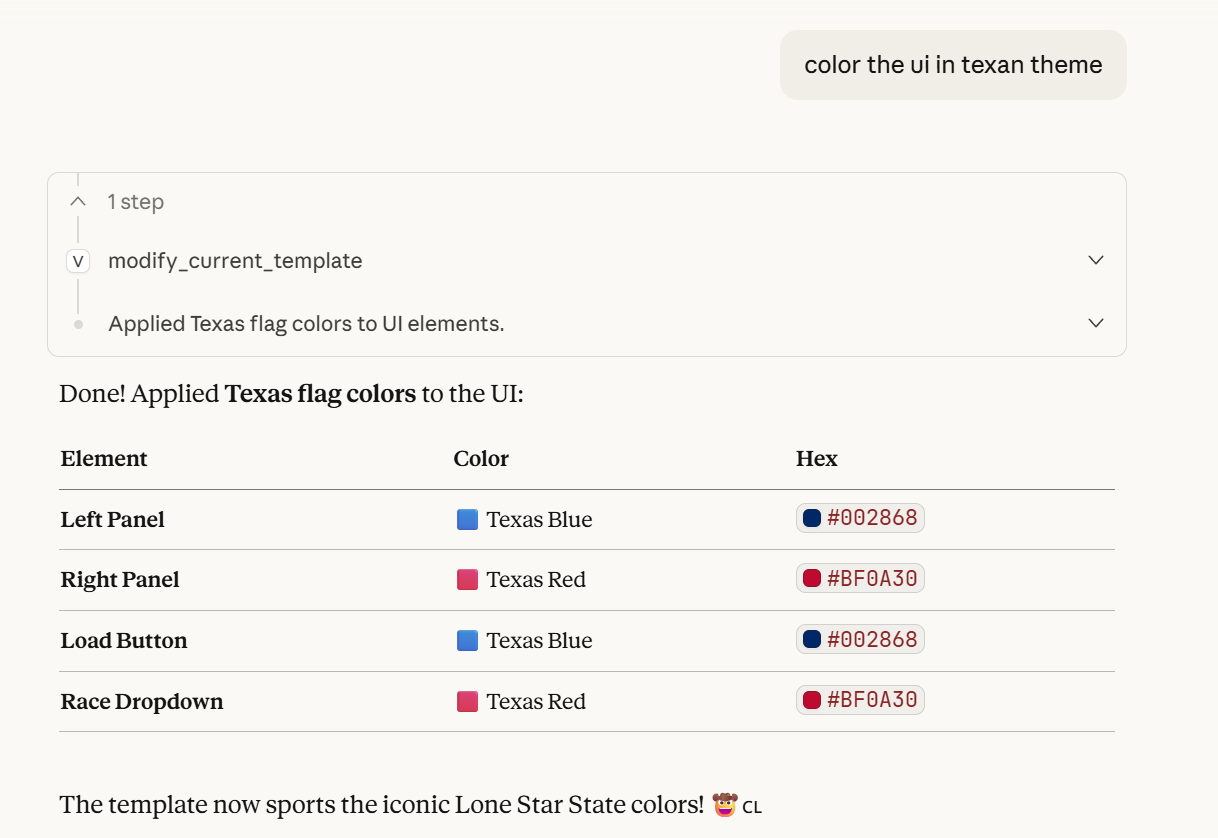Click the V icon beside modify_current_template
The height and width of the screenshot is (838, 1218).
click(x=78, y=261)
